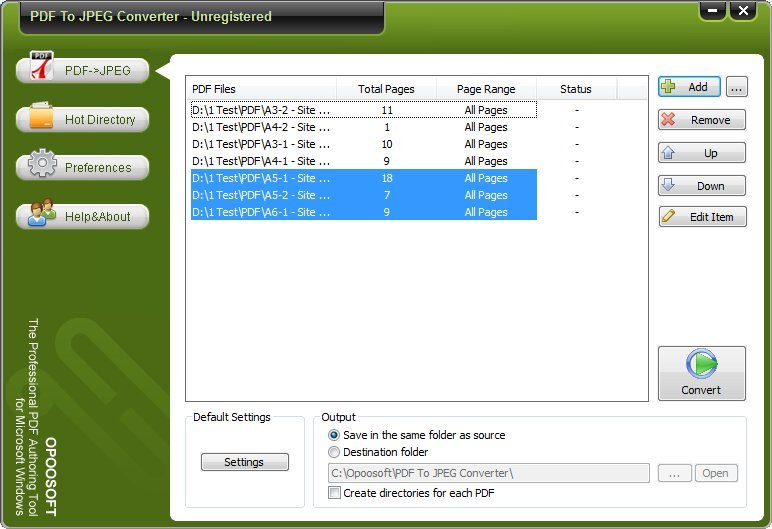Click the orange folder Hot Directory icon
The width and height of the screenshot is (772, 529).
41,116
